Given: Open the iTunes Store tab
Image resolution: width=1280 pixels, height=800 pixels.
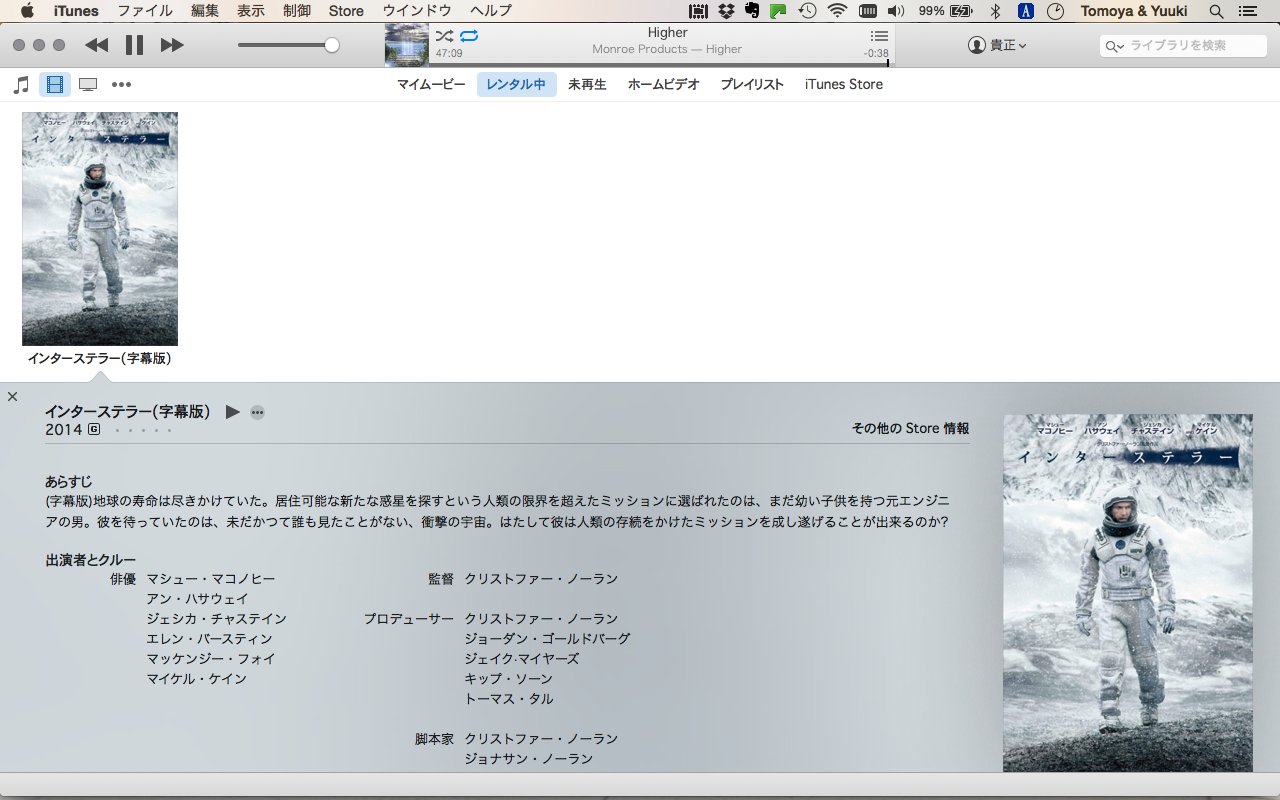Looking at the screenshot, I should 844,85.
